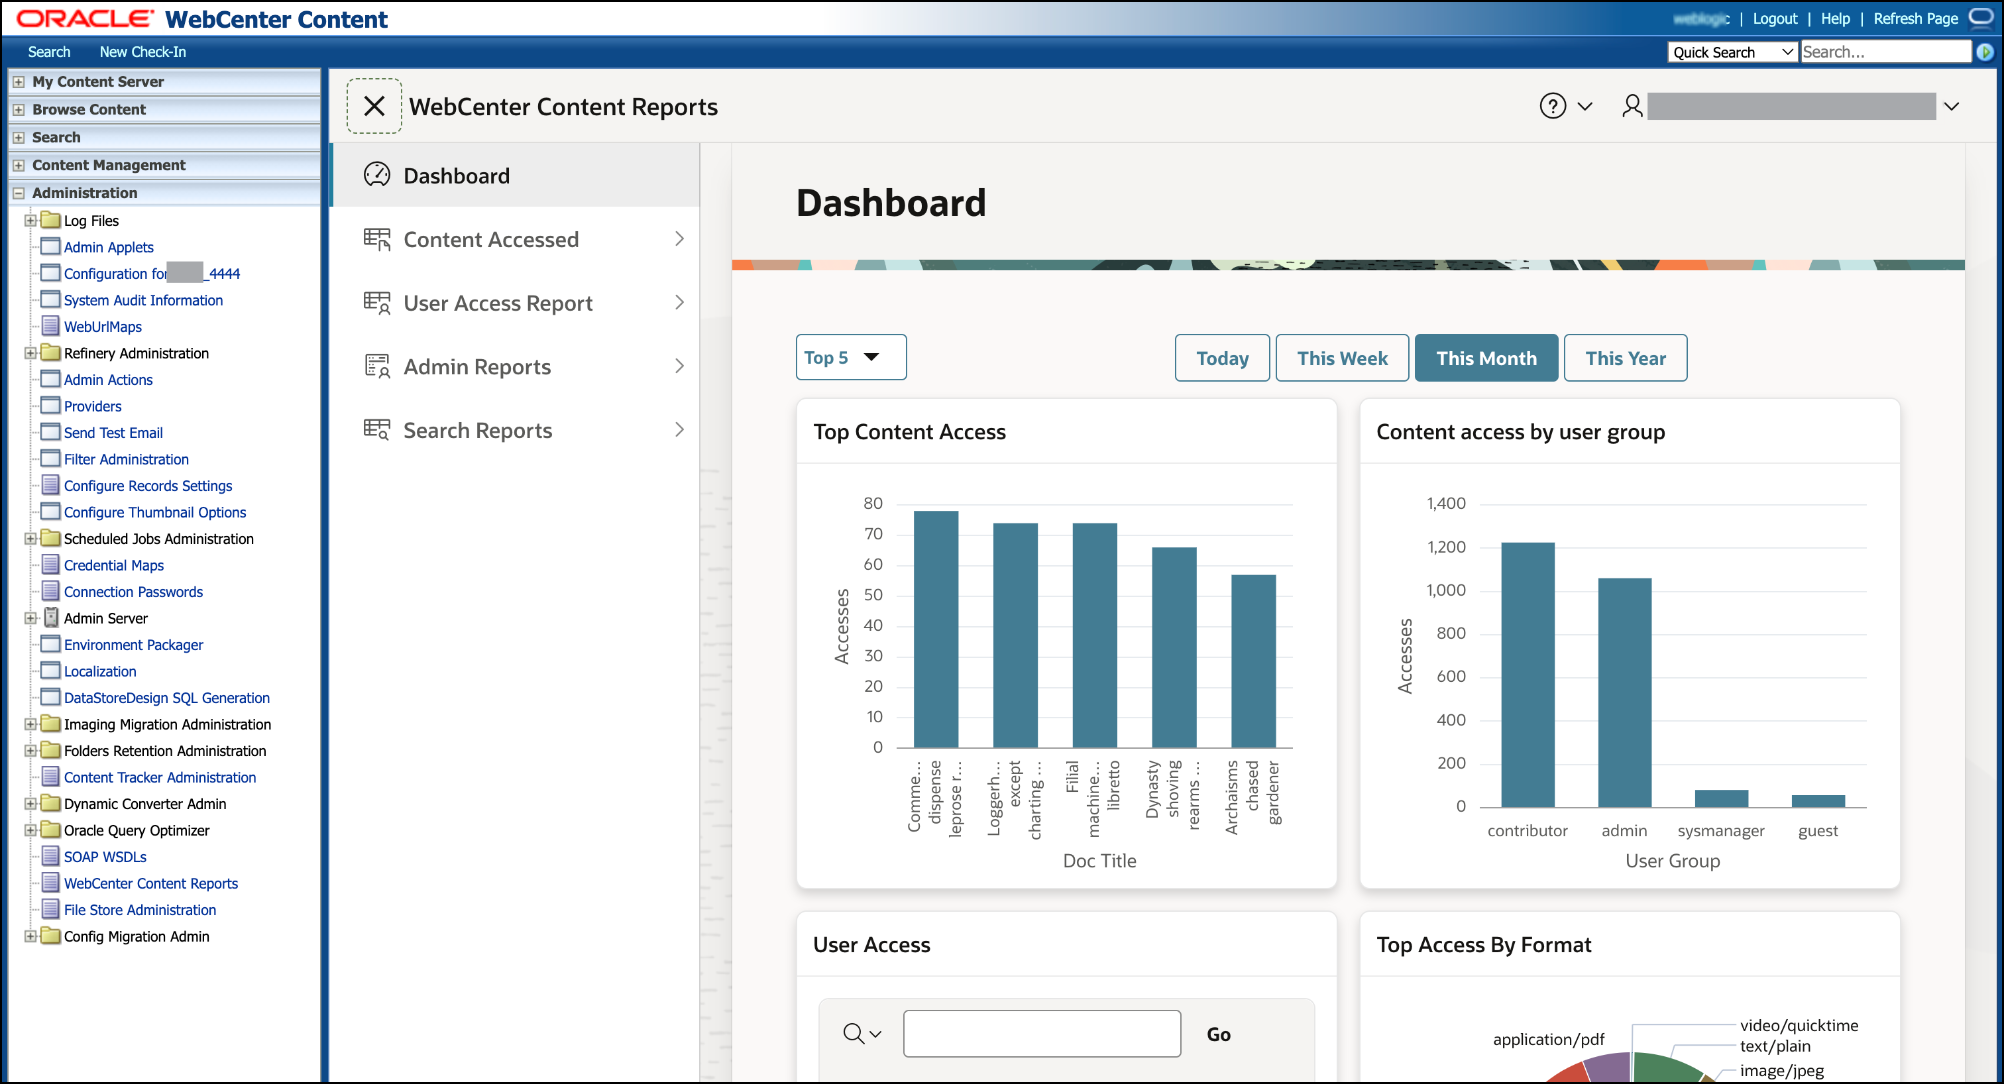2004x1084 pixels.
Task: Open the New Check-In menu
Action: (x=143, y=52)
